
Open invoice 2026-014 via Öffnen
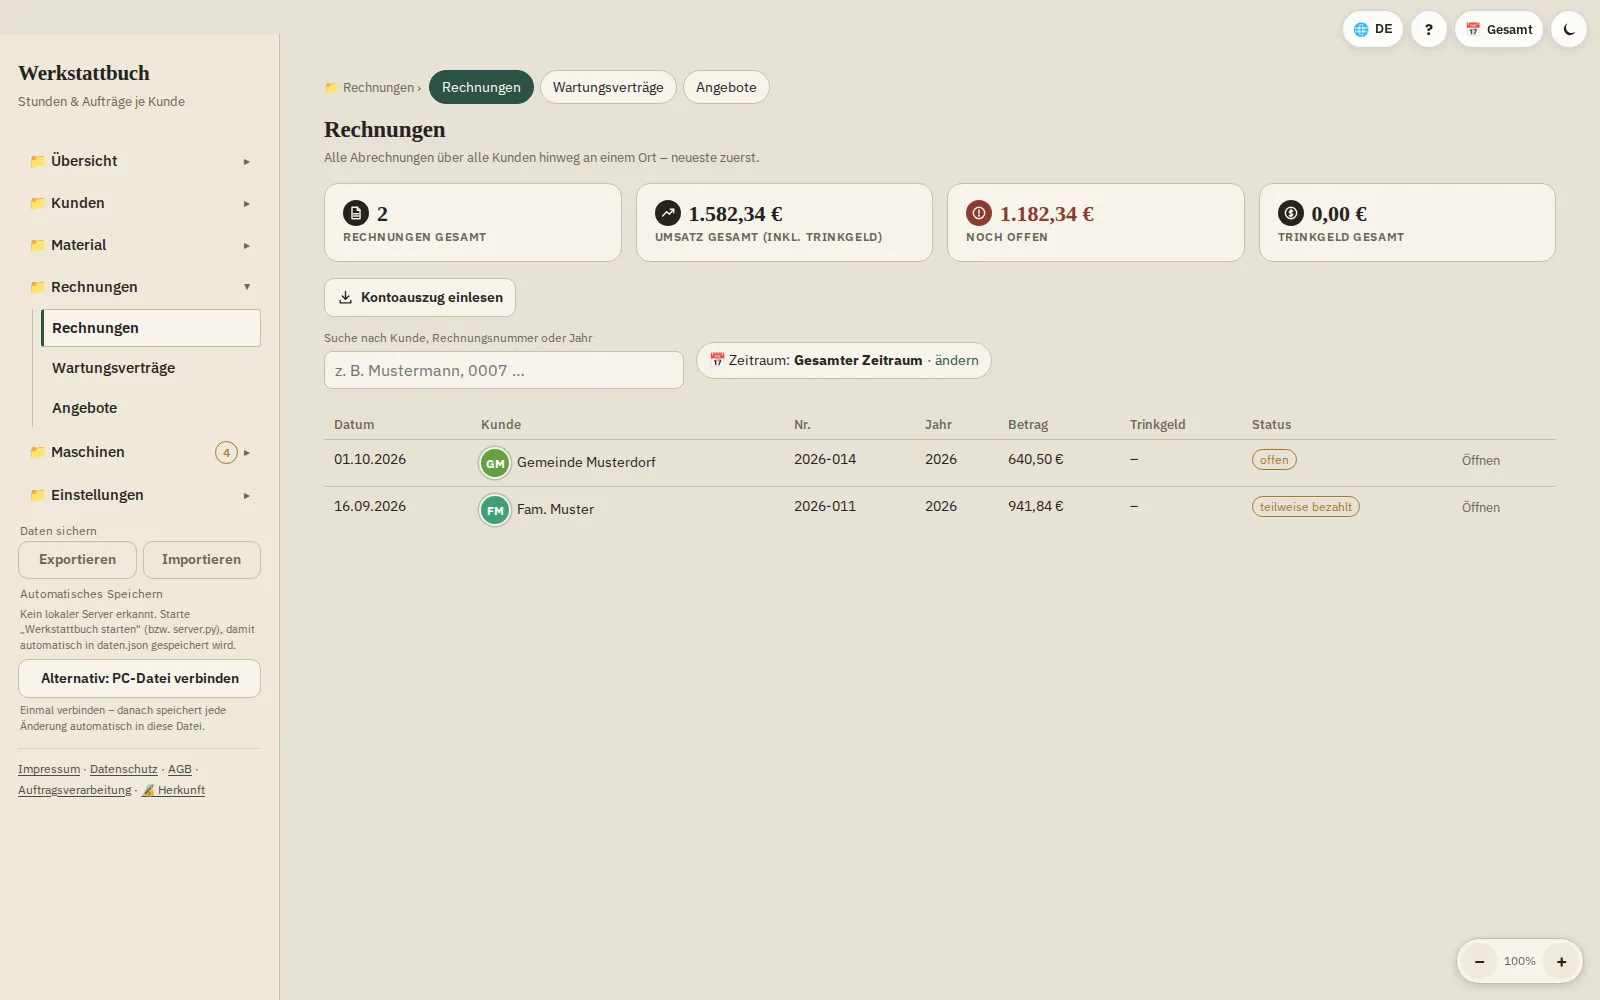click(x=1481, y=461)
